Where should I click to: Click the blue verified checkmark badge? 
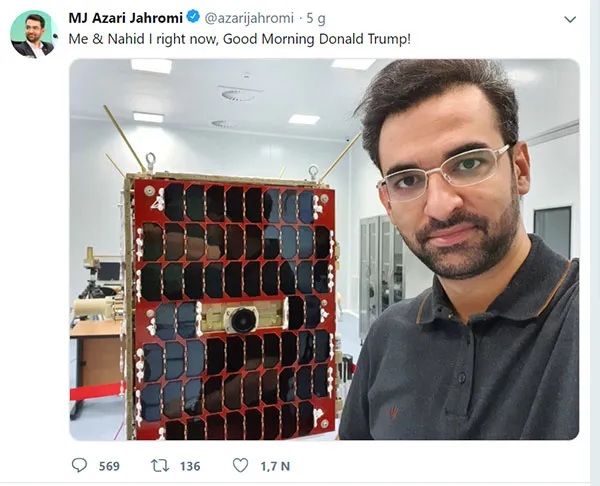coord(193,17)
